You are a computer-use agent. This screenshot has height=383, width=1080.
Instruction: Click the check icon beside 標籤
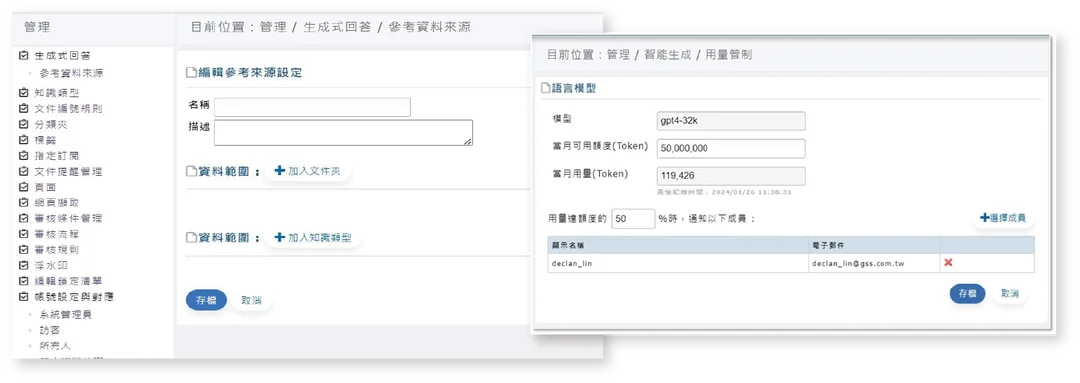(24, 140)
